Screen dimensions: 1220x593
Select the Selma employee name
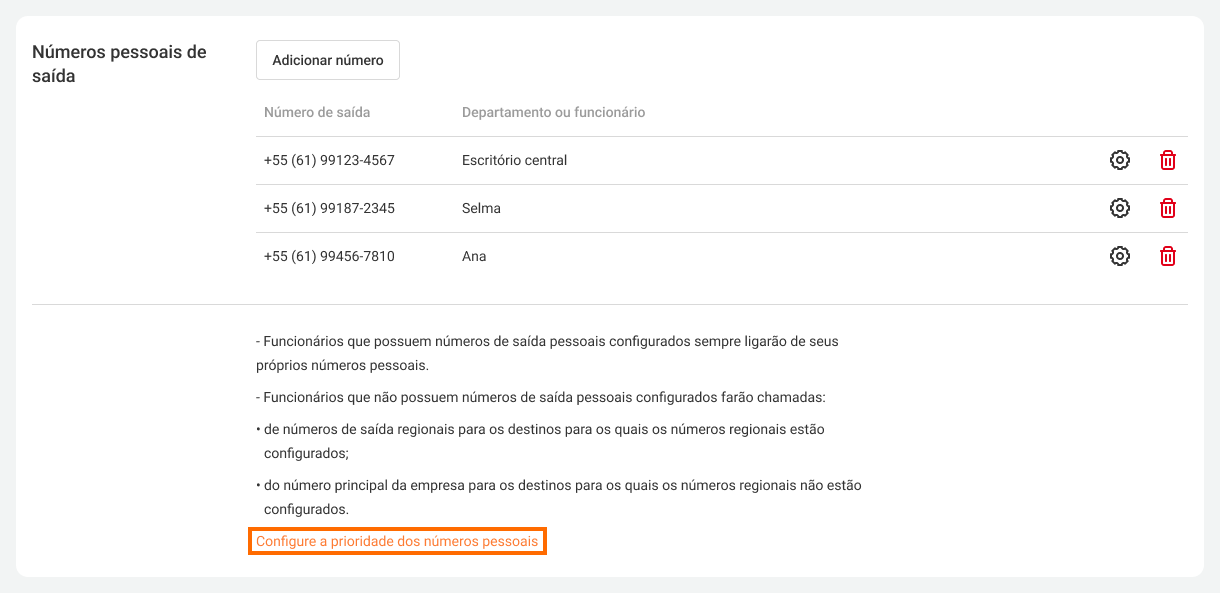click(x=481, y=208)
